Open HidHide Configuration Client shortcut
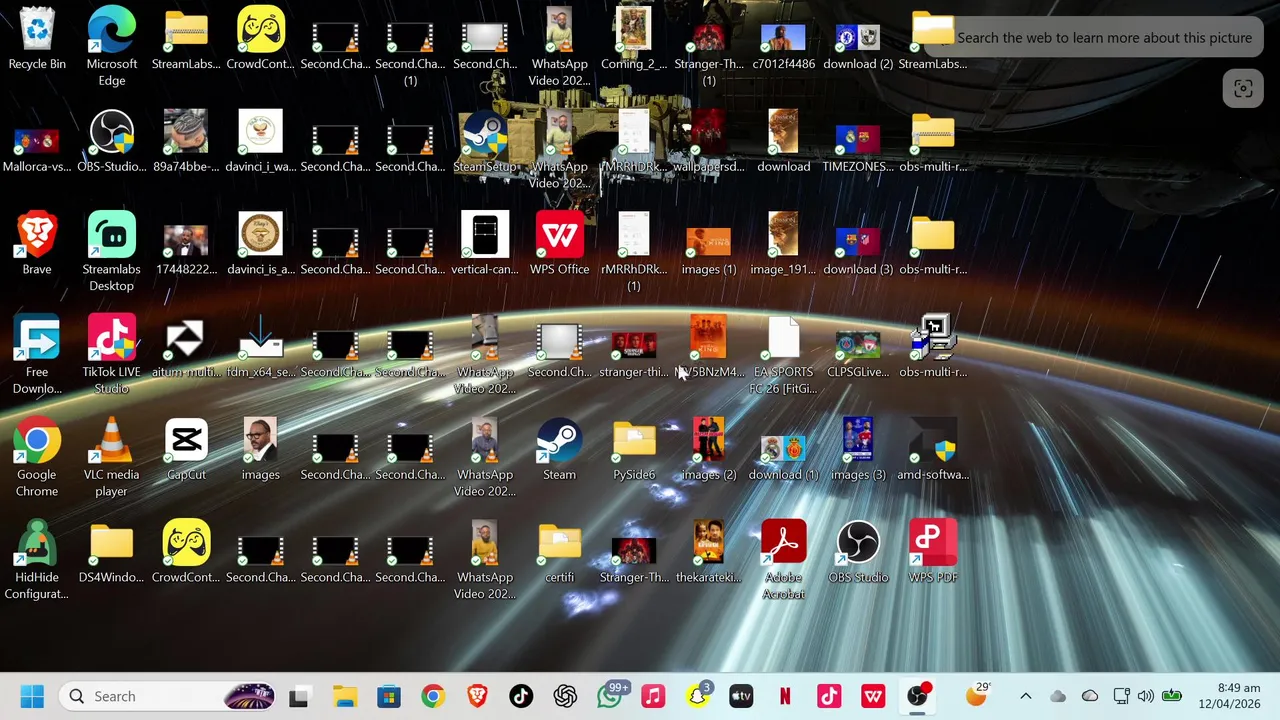The image size is (1280, 720). (x=37, y=560)
